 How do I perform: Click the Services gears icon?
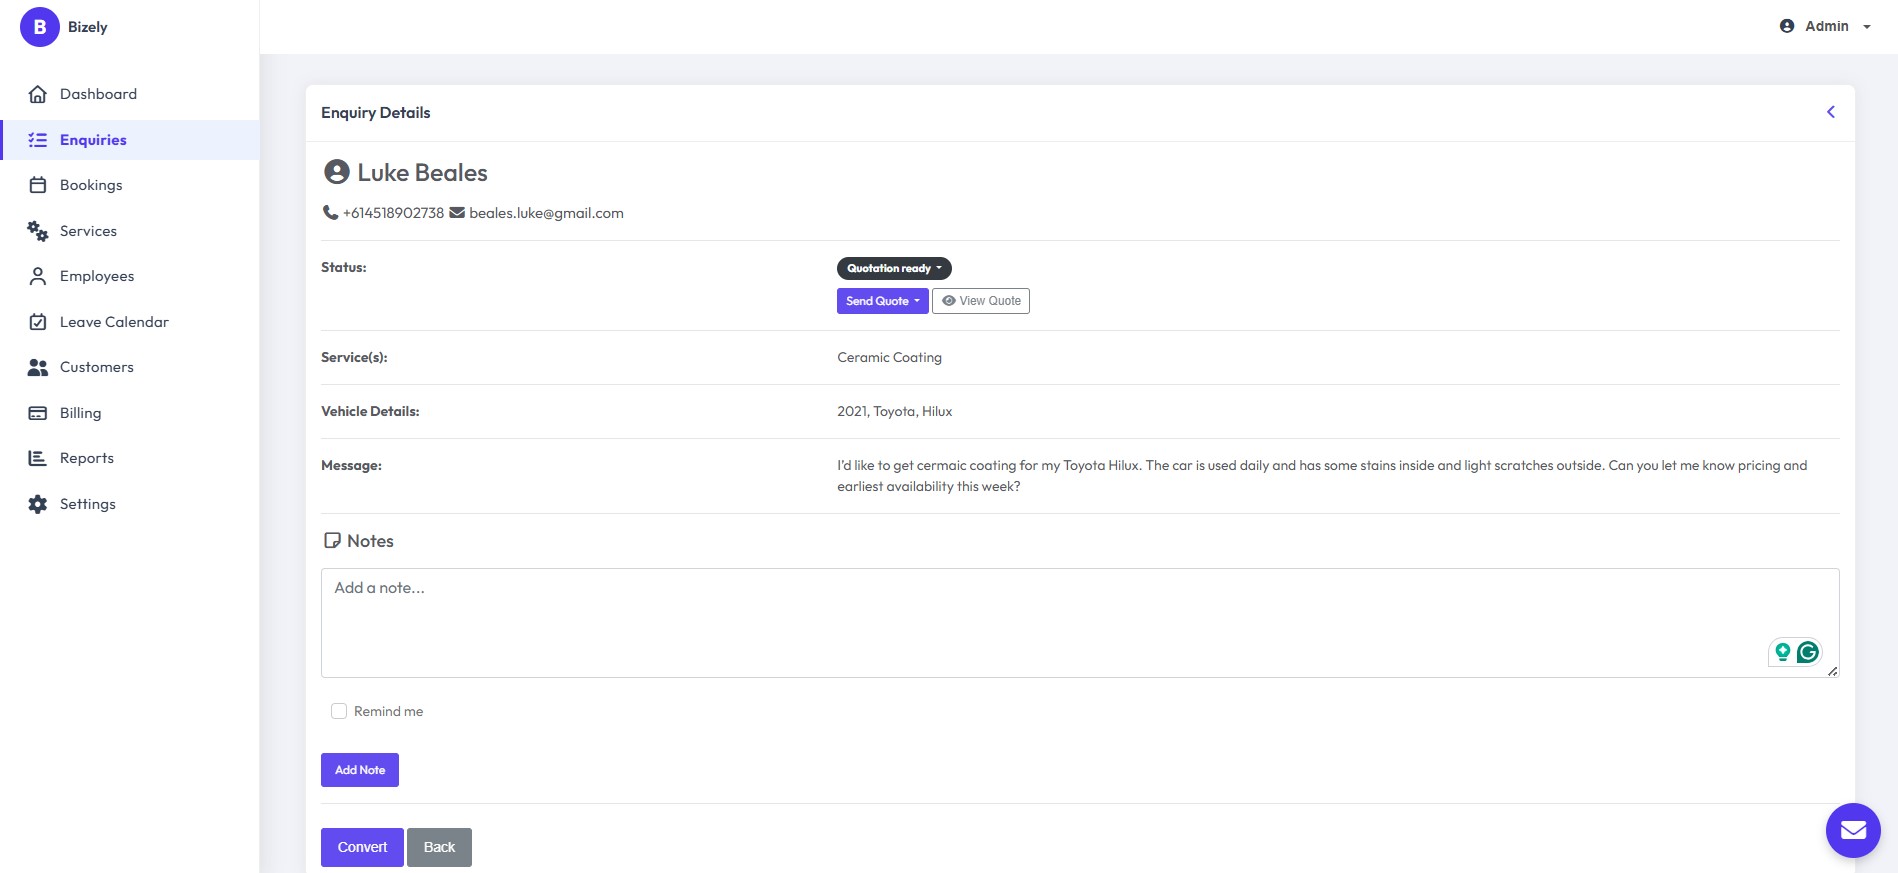click(38, 231)
